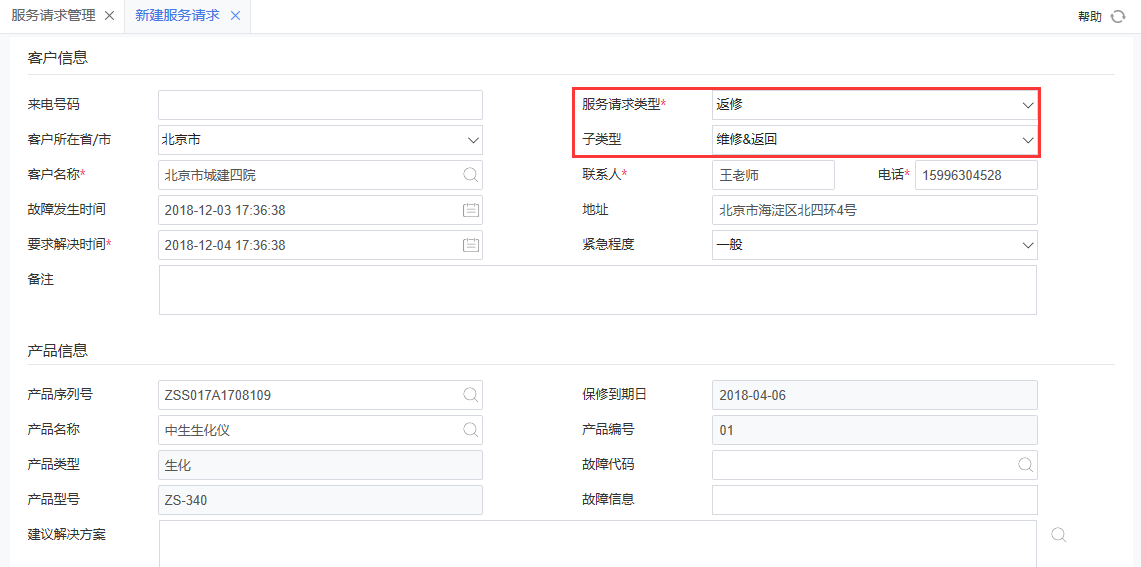
Task: Open the 紧急程度 dropdown
Action: tap(1027, 245)
